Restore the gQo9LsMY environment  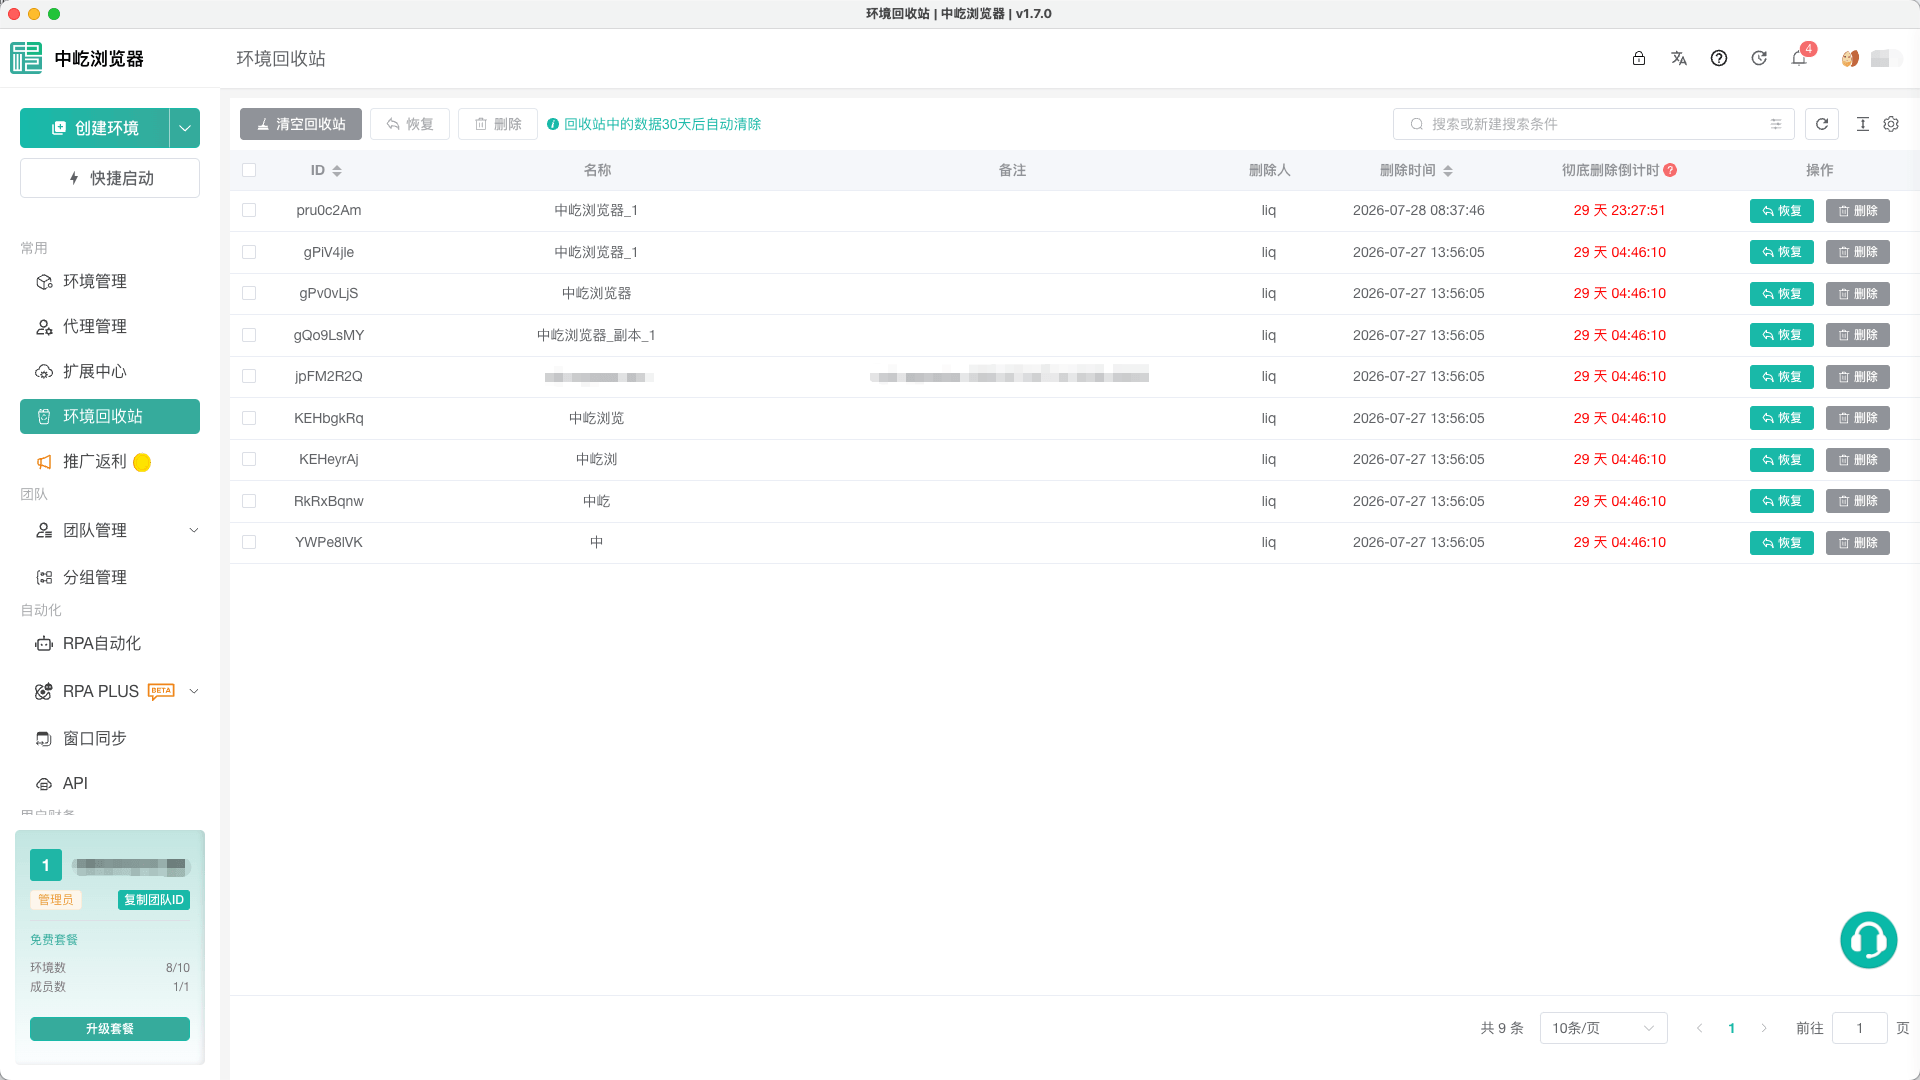pos(1782,335)
